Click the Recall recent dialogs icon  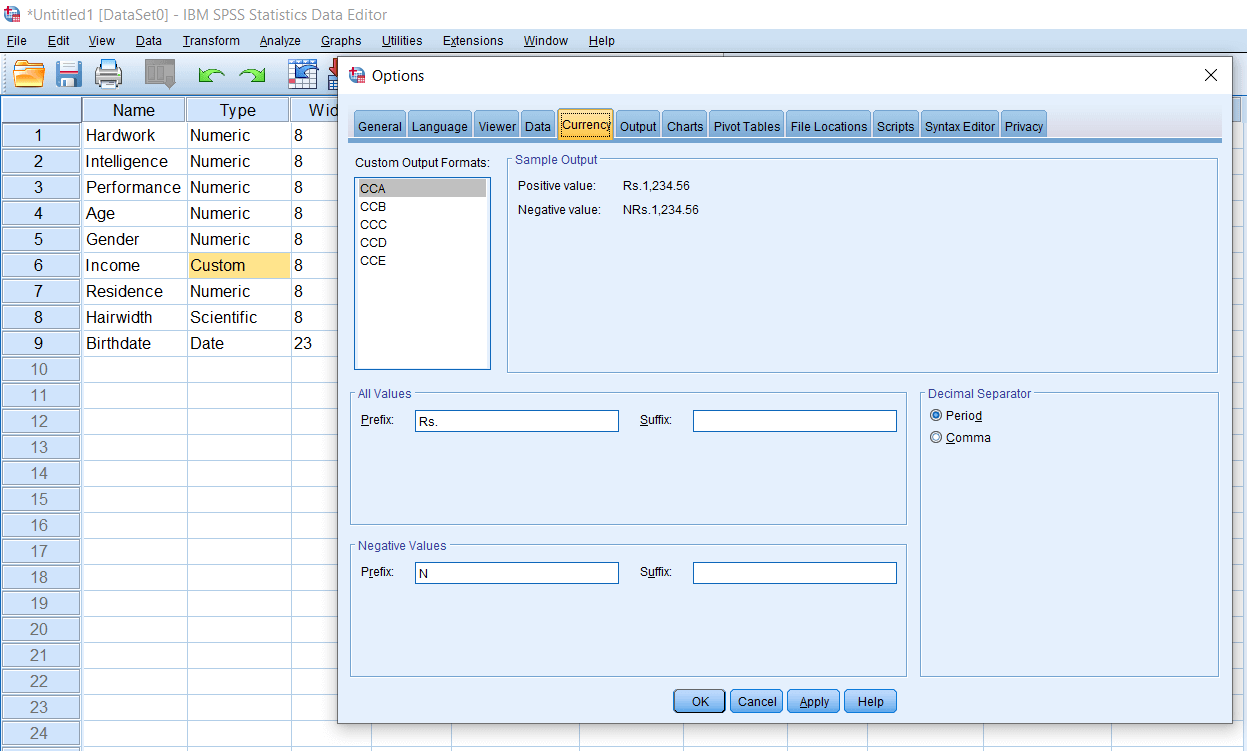pyautogui.click(x=160, y=75)
